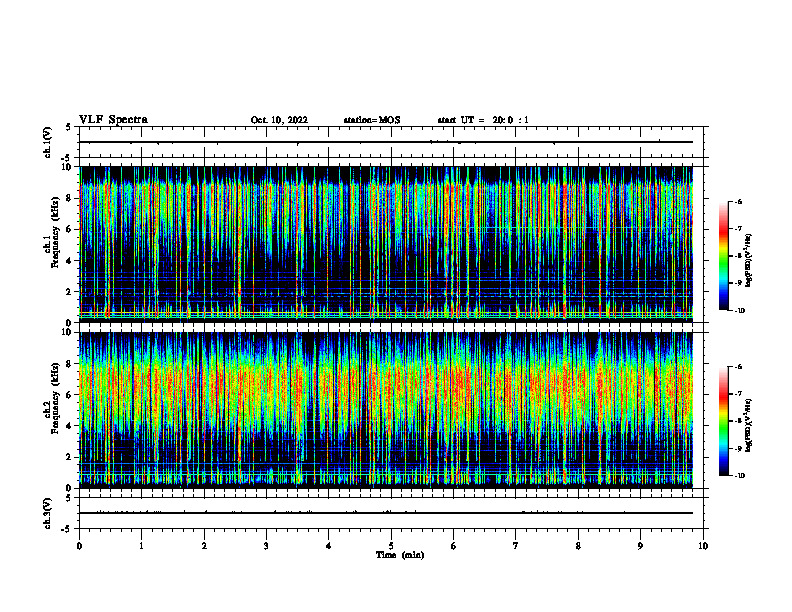Select the date "Oct. 10, 2022"
The height and width of the screenshot is (612, 792).
click(279, 120)
